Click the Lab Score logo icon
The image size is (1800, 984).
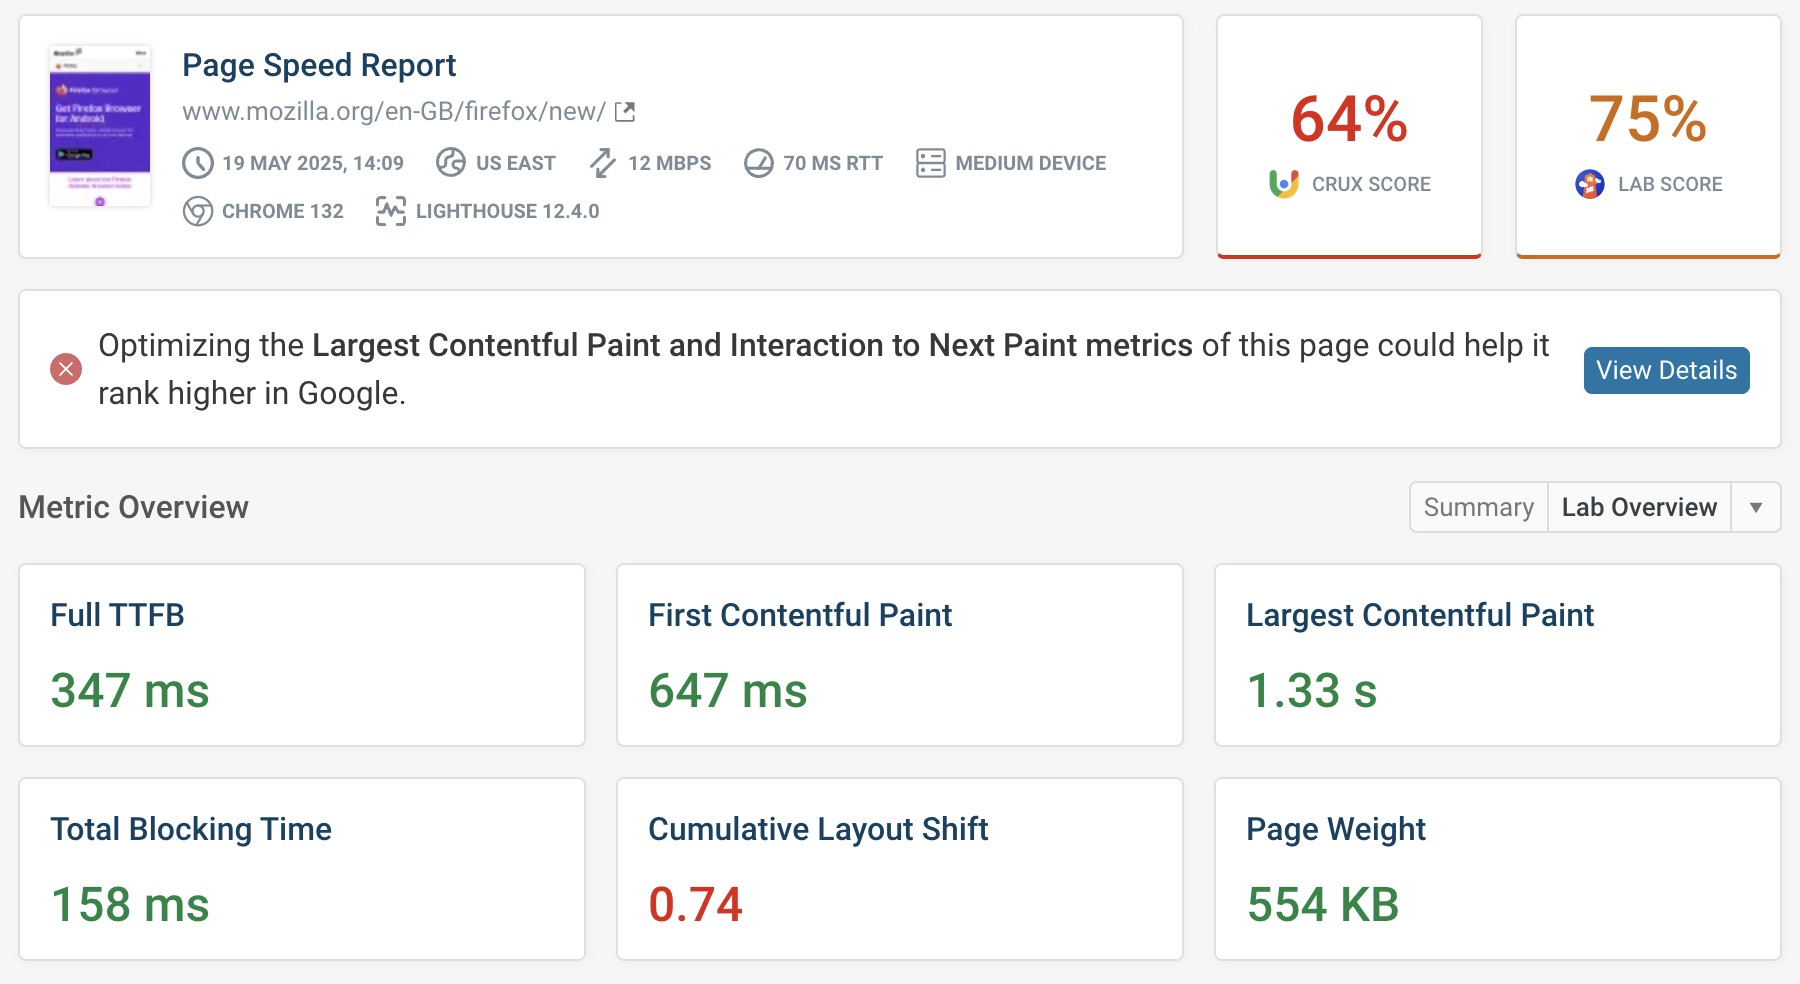[1590, 184]
